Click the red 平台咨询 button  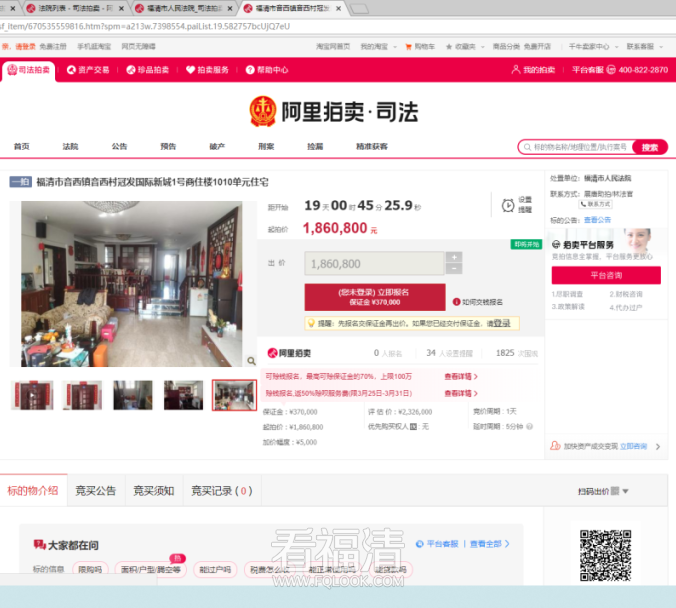(x=606, y=275)
